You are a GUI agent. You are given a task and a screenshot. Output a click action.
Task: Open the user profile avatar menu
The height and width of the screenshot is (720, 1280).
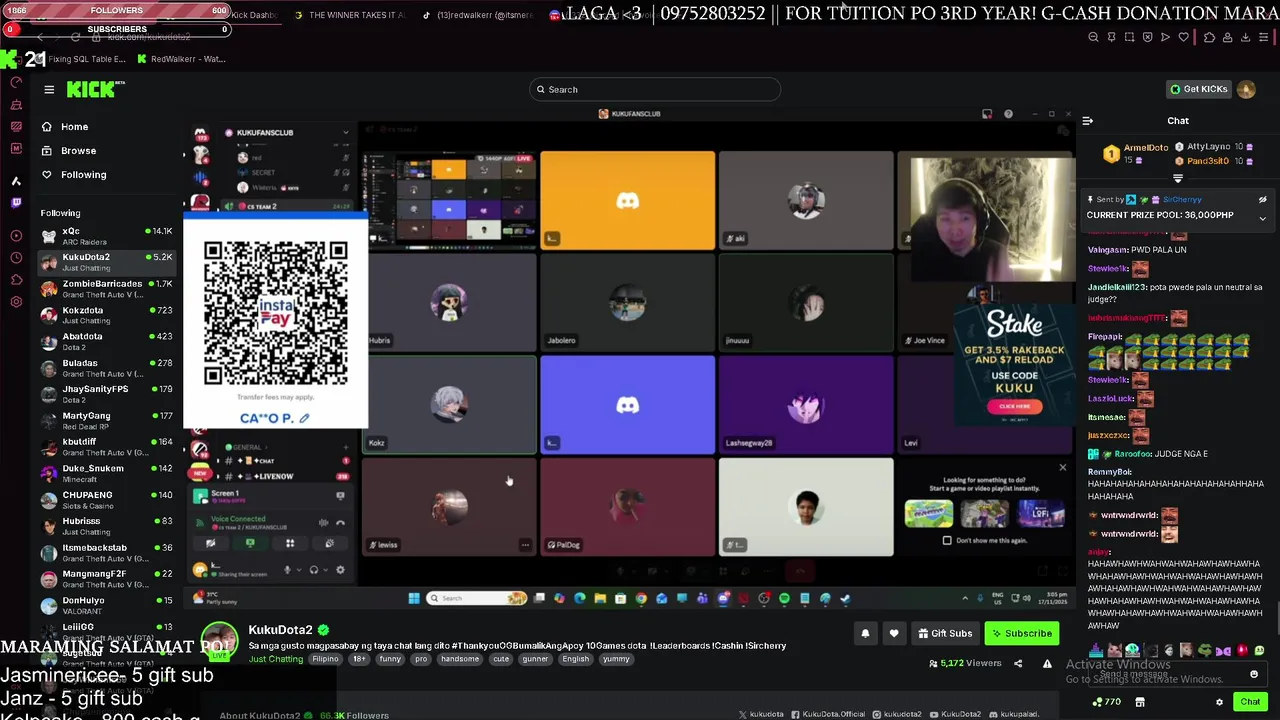coord(1246,89)
